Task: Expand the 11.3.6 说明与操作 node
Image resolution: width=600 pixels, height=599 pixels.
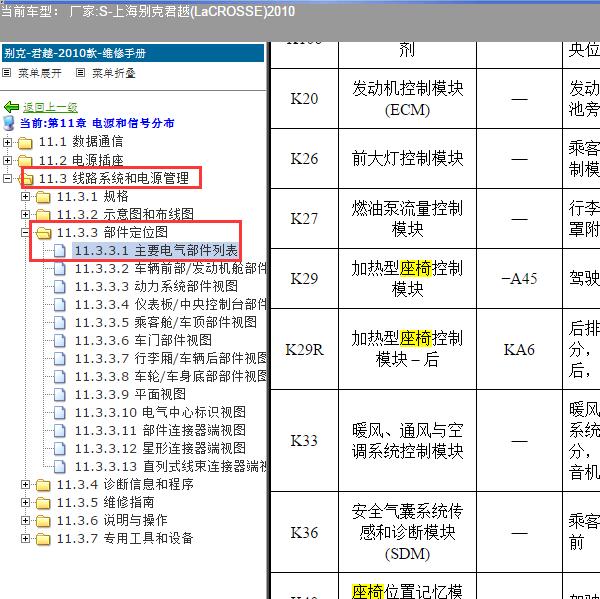Action: pyautogui.click(x=25, y=521)
